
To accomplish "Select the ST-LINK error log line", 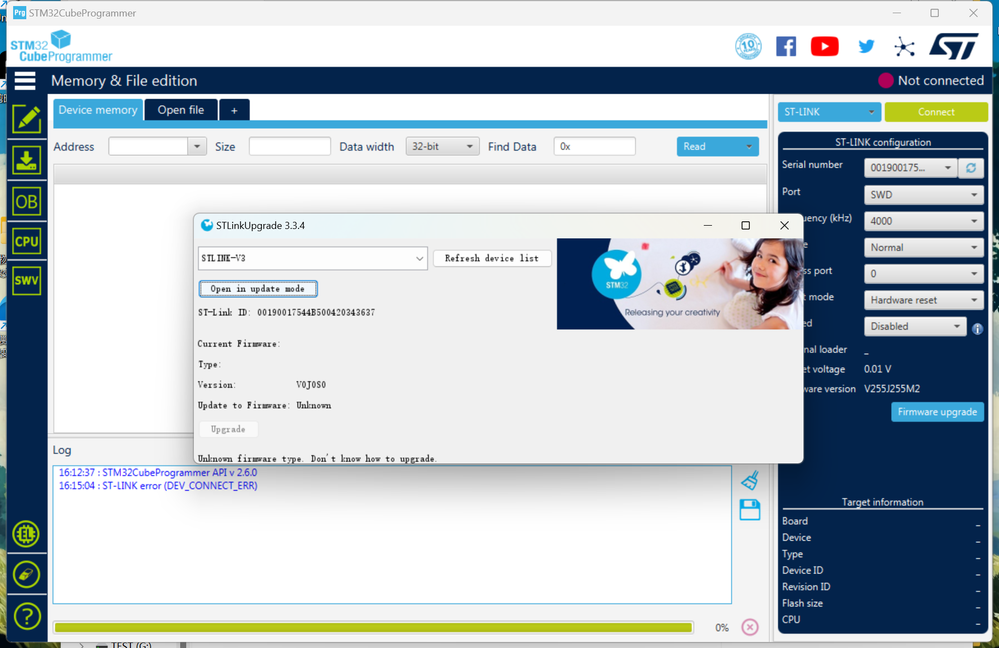I will (158, 486).
